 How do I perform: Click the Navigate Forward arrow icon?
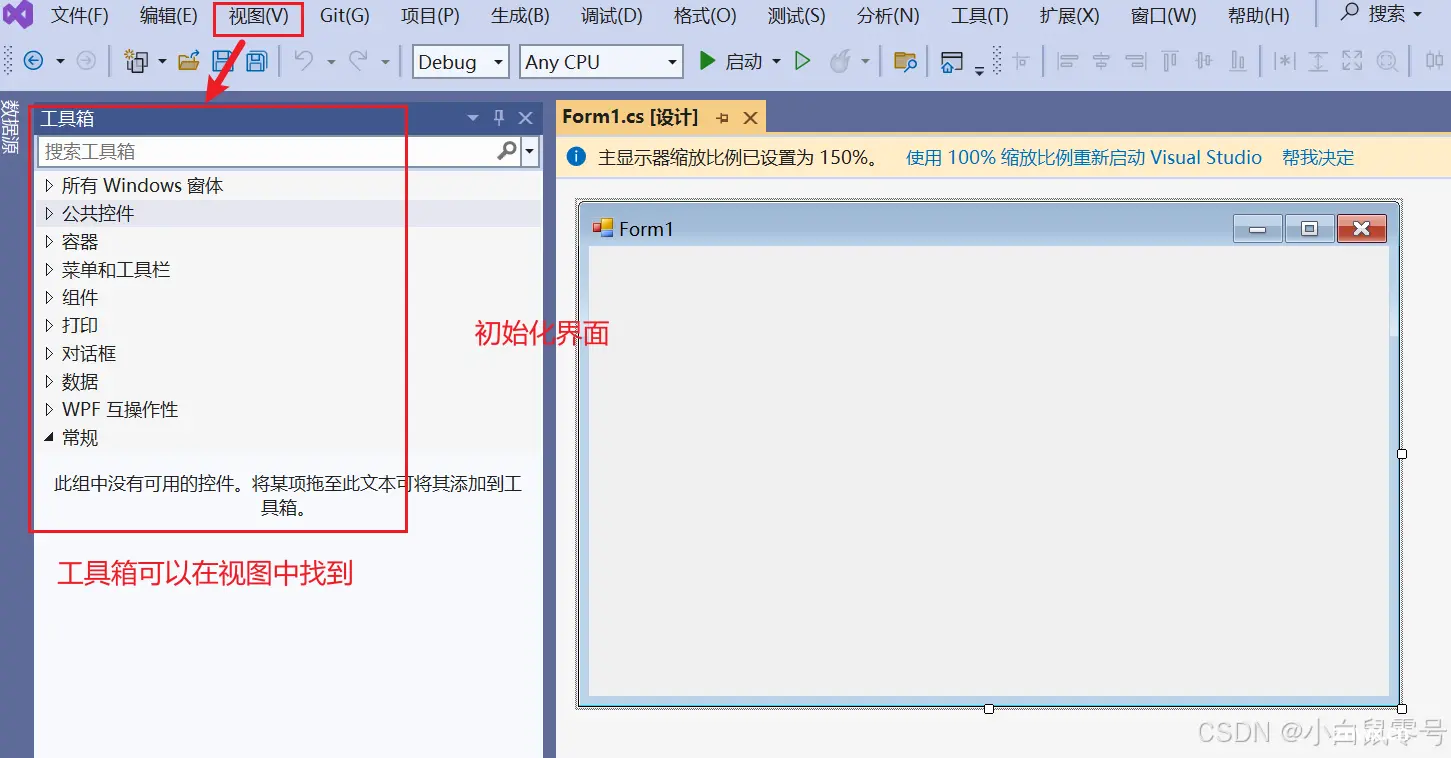click(87, 61)
